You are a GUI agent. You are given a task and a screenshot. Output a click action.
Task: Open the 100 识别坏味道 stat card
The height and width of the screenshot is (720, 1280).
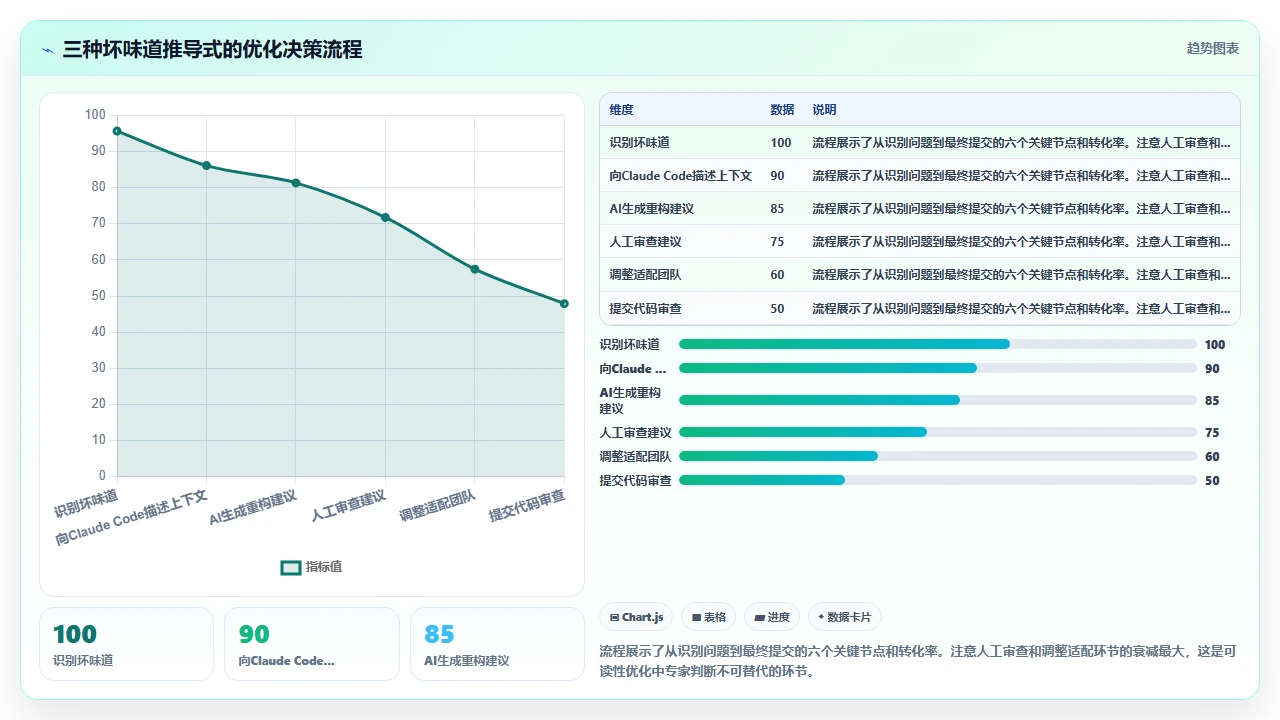tap(126, 644)
